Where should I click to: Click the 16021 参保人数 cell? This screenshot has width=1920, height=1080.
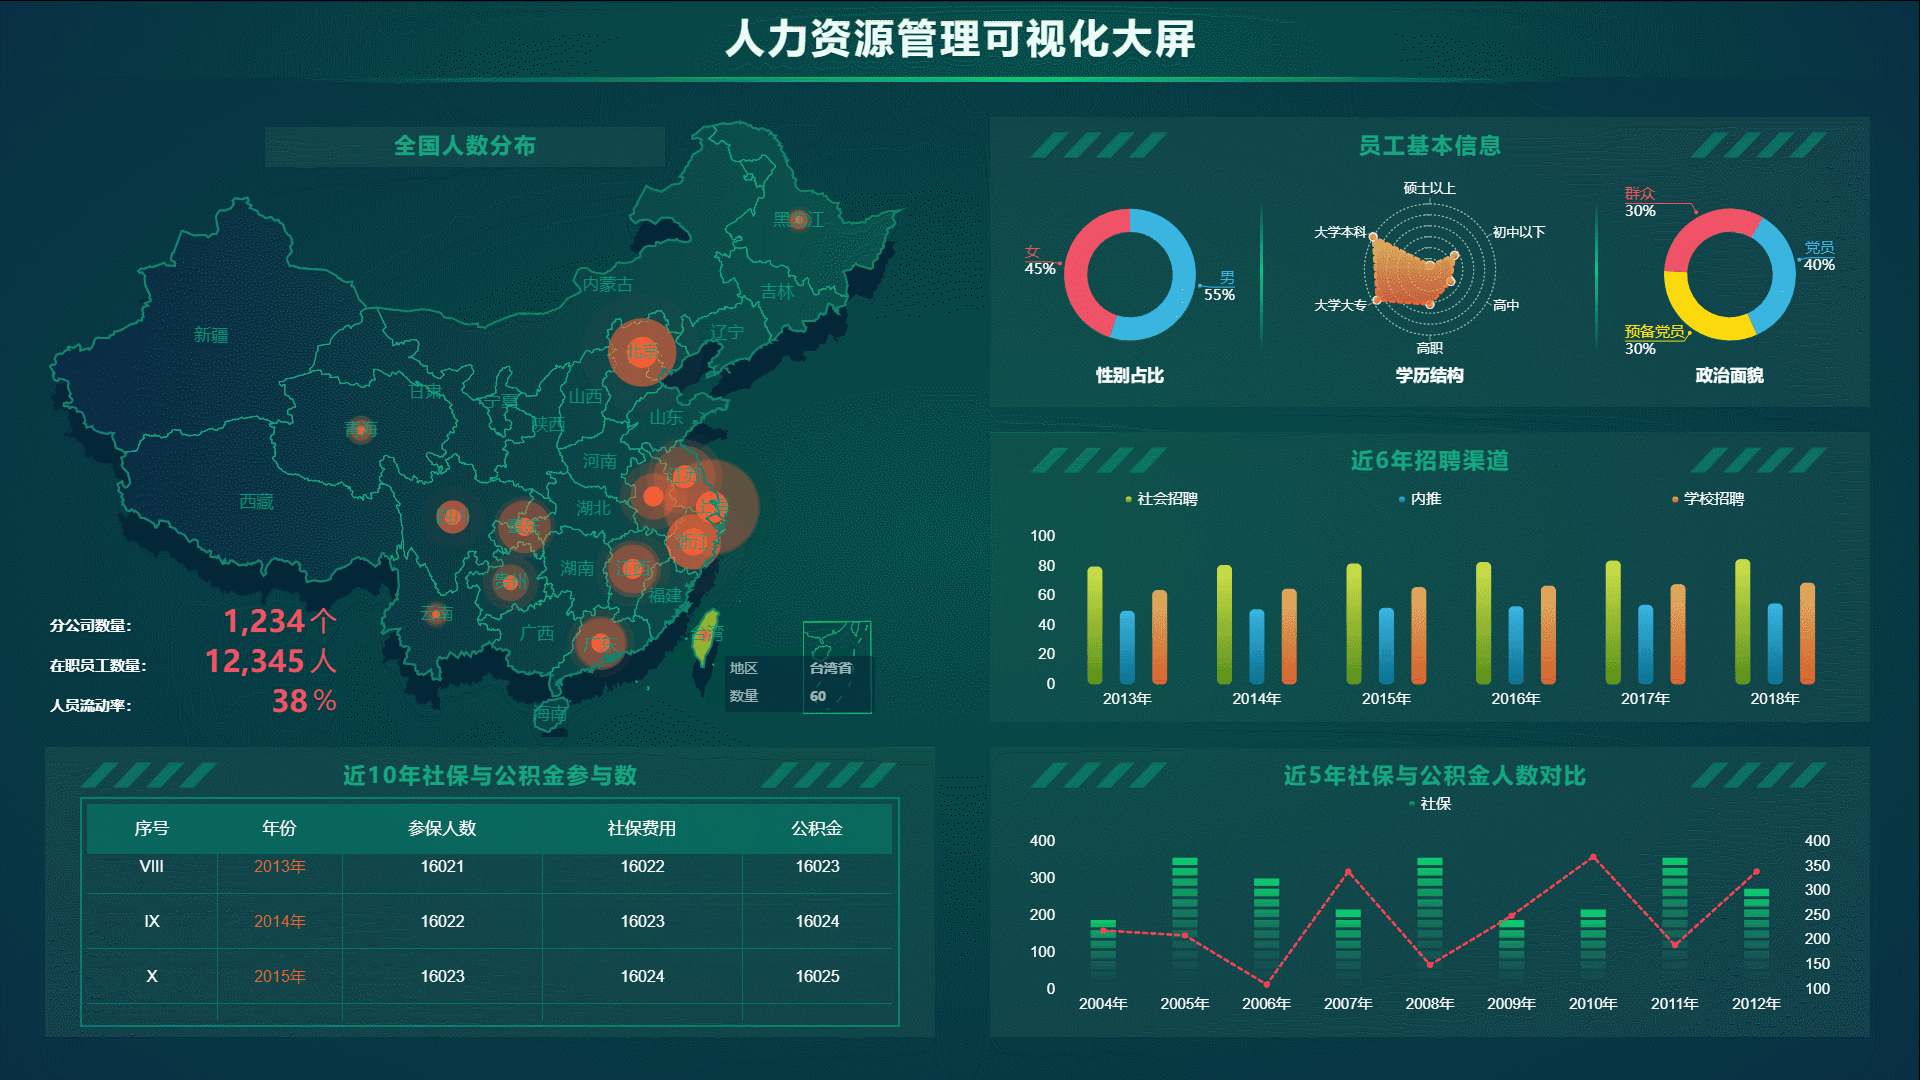pyautogui.click(x=442, y=866)
